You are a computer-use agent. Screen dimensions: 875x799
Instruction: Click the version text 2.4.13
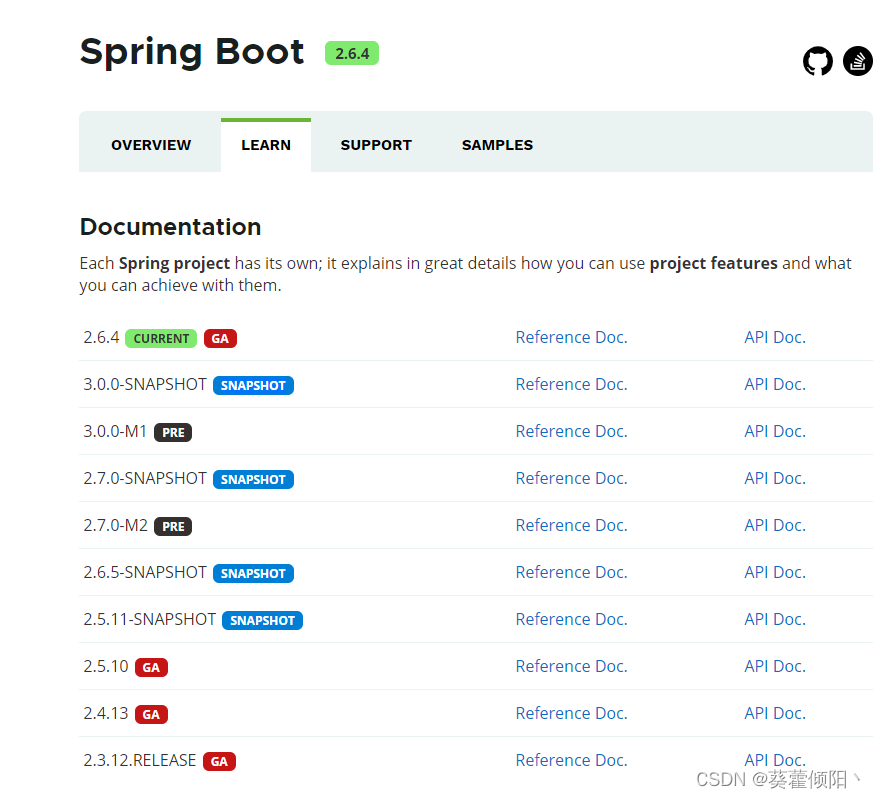(x=106, y=713)
